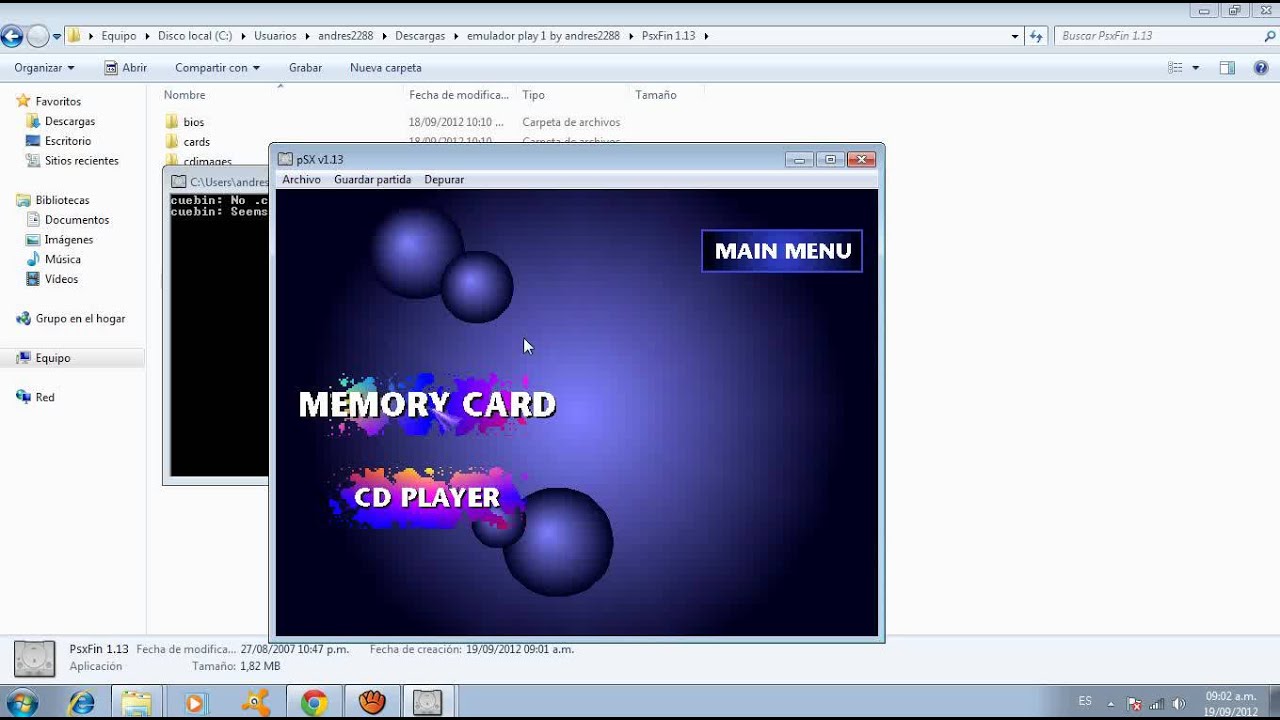
Task: Open the Documentos library
Action: pyautogui.click(x=77, y=220)
